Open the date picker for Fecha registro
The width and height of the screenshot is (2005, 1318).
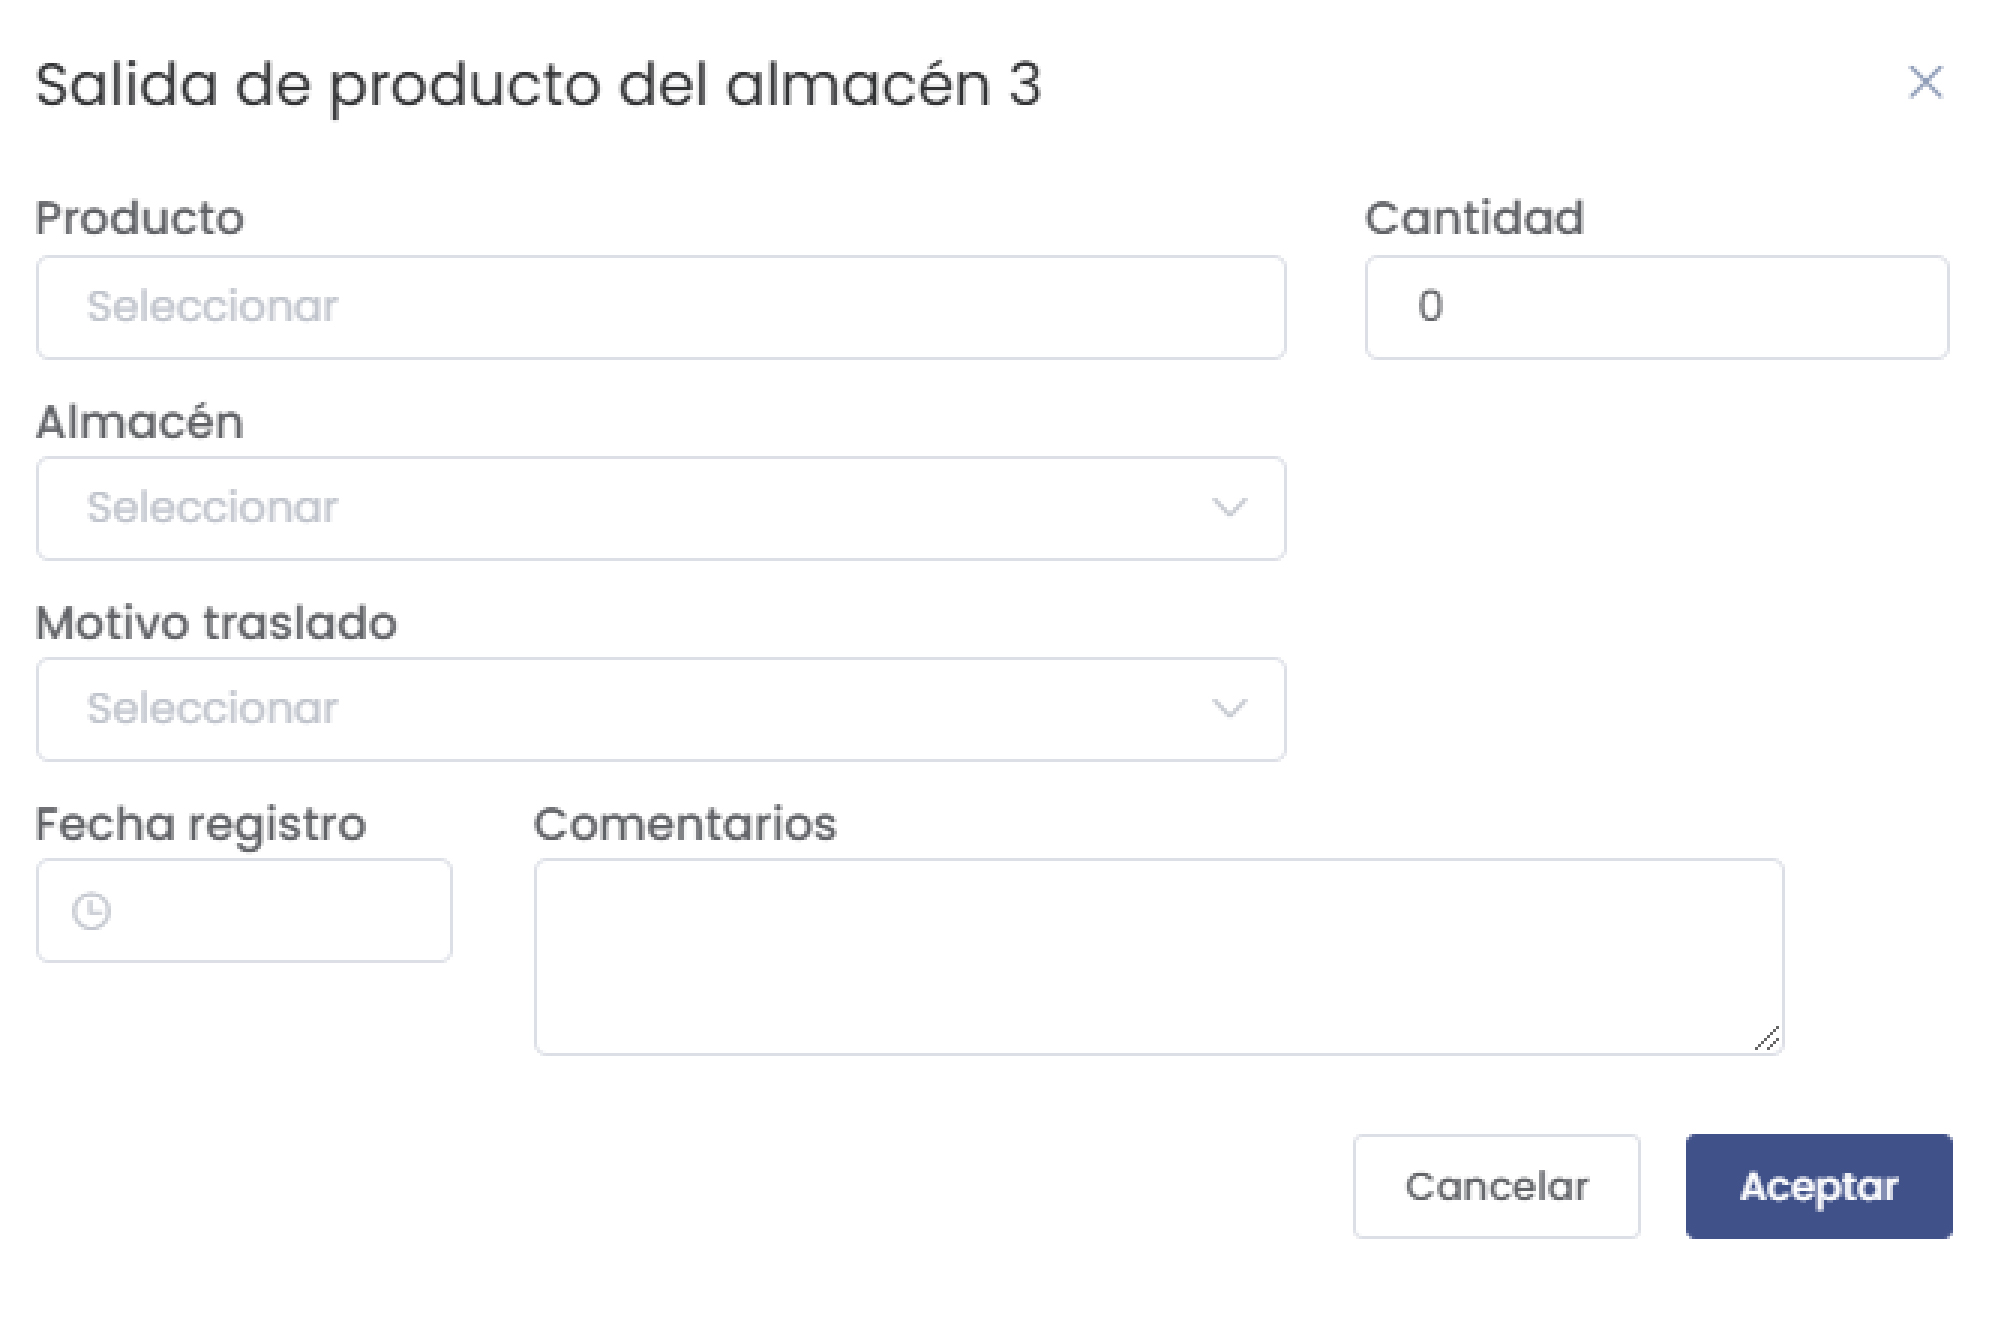[243, 911]
